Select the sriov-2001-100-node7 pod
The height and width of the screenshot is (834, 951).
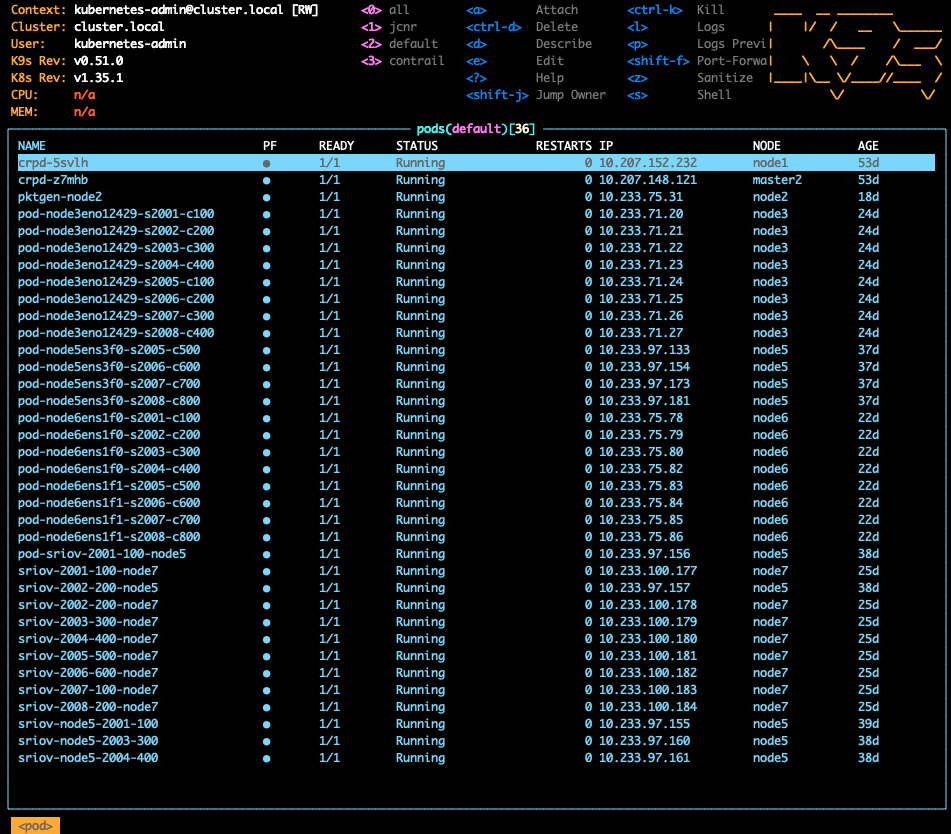coord(88,571)
